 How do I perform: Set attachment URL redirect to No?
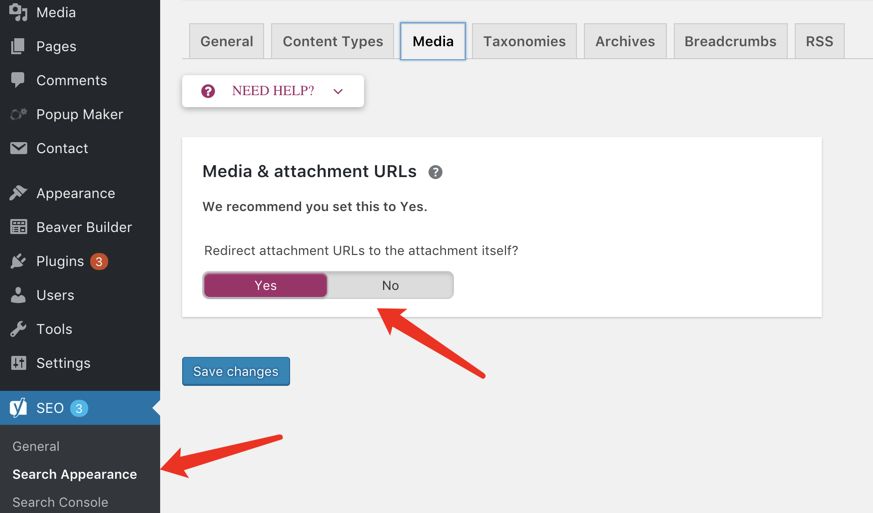[390, 285]
